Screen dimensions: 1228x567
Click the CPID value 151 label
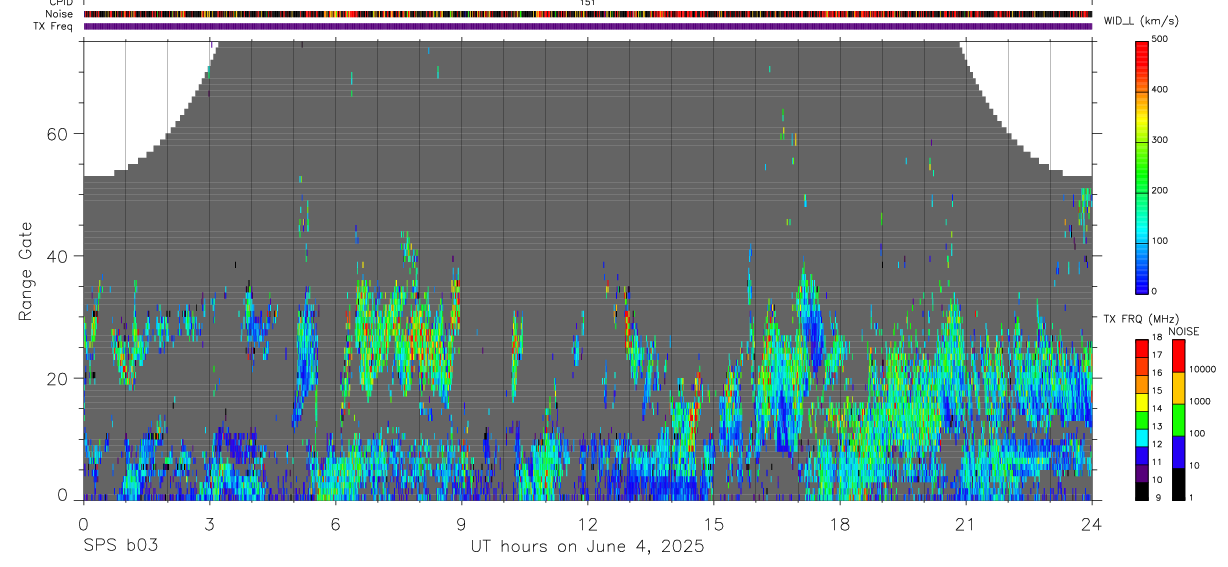[588, 3]
